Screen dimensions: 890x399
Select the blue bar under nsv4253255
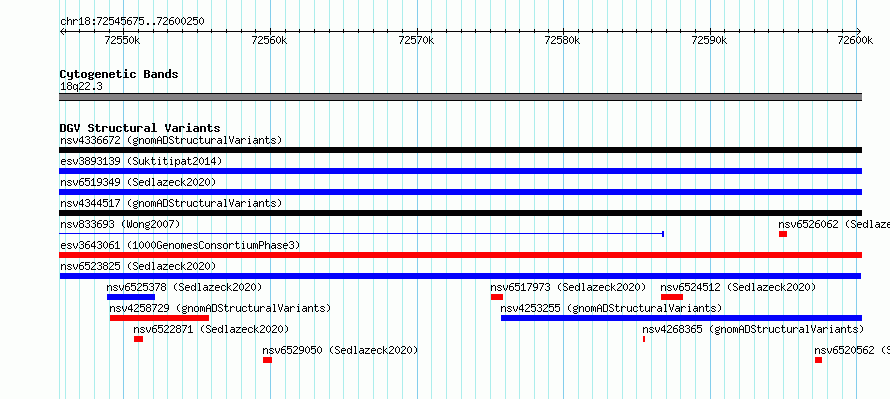point(681,318)
